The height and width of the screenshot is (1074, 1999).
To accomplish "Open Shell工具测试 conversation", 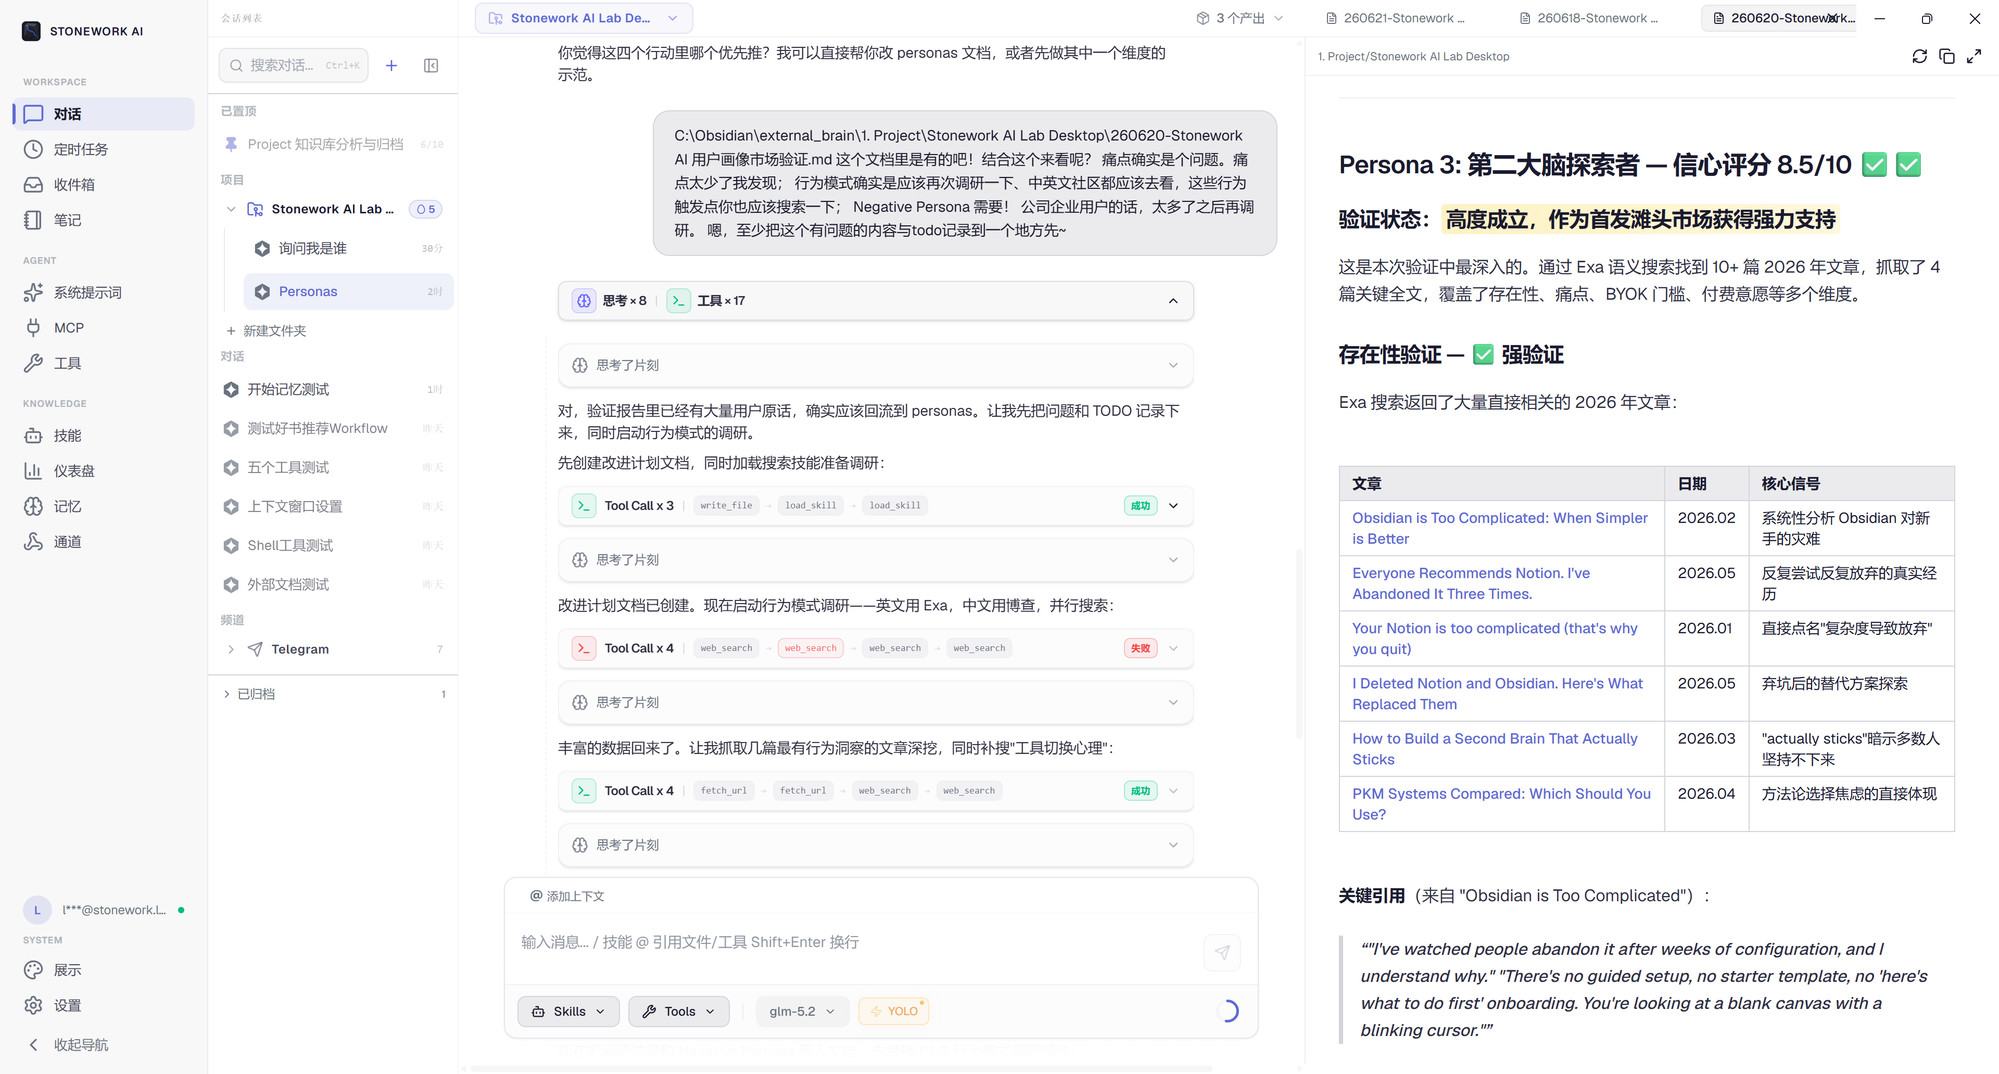I will [333, 545].
